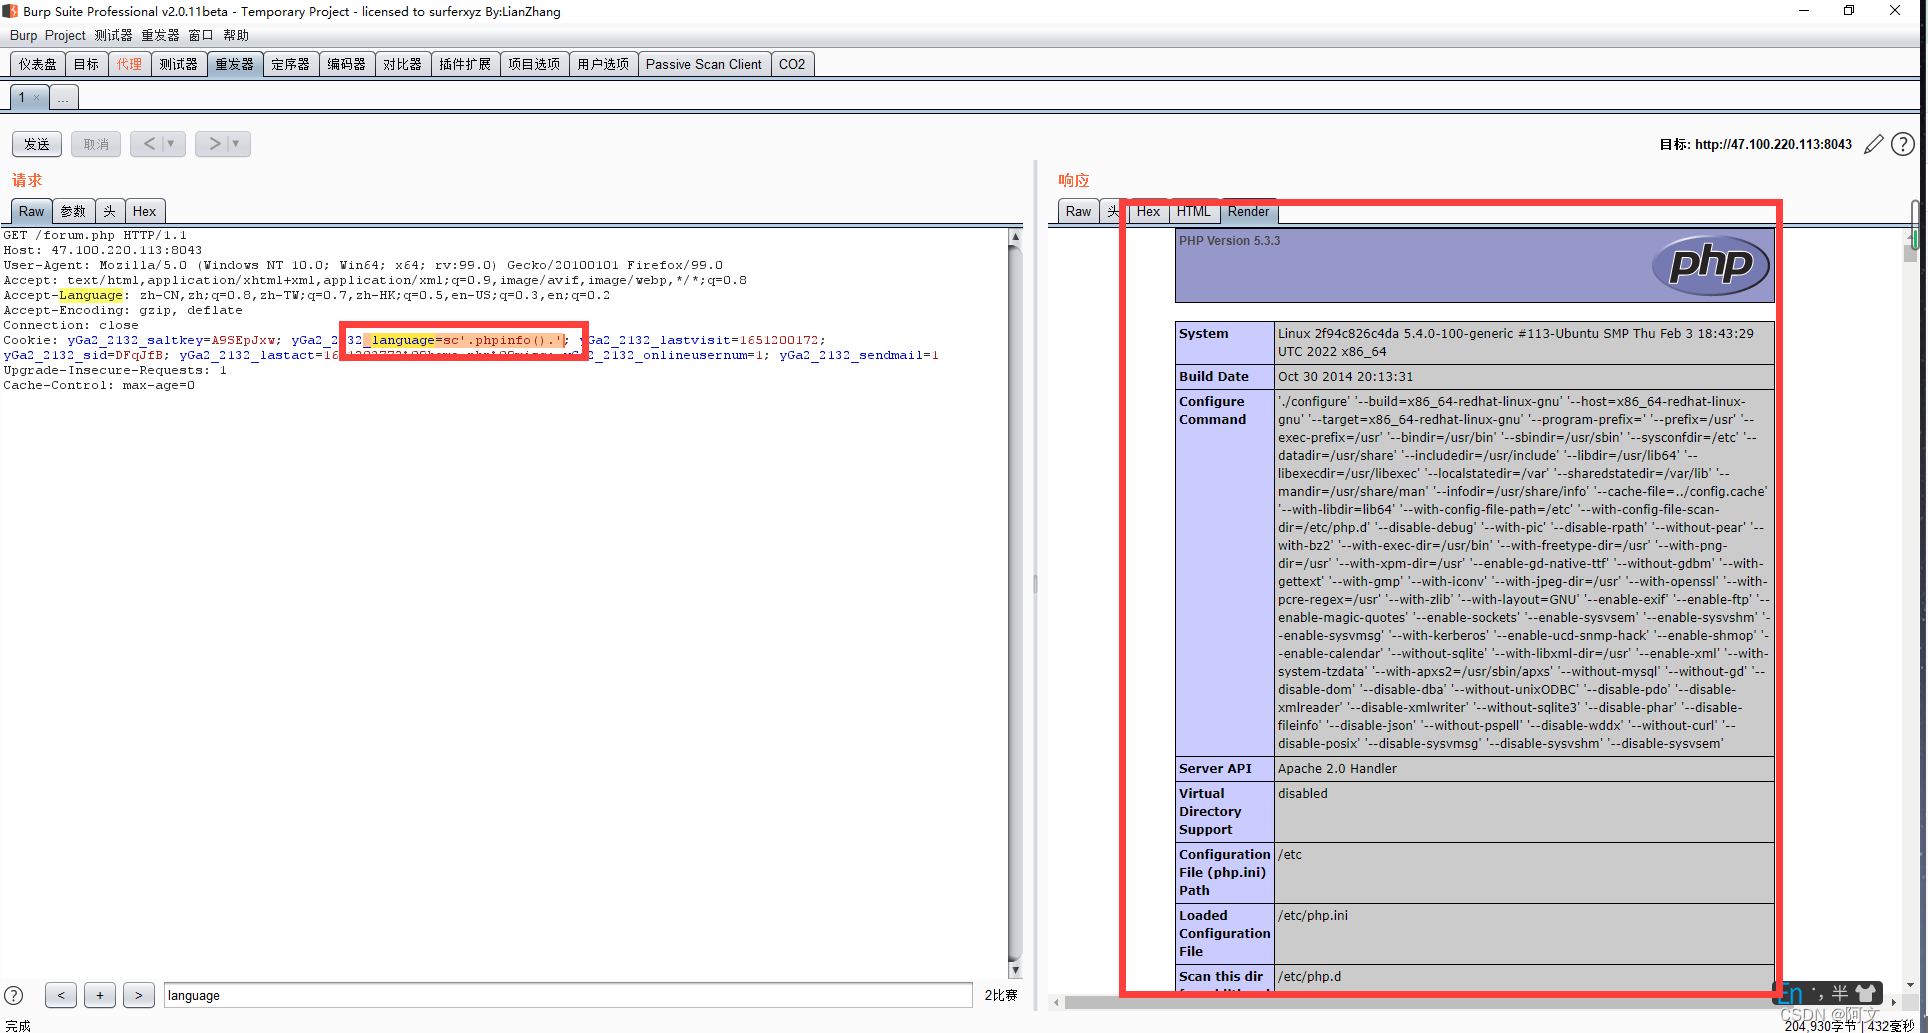1928x1033 pixels.
Task: Jump to next search match
Action: (x=139, y=995)
